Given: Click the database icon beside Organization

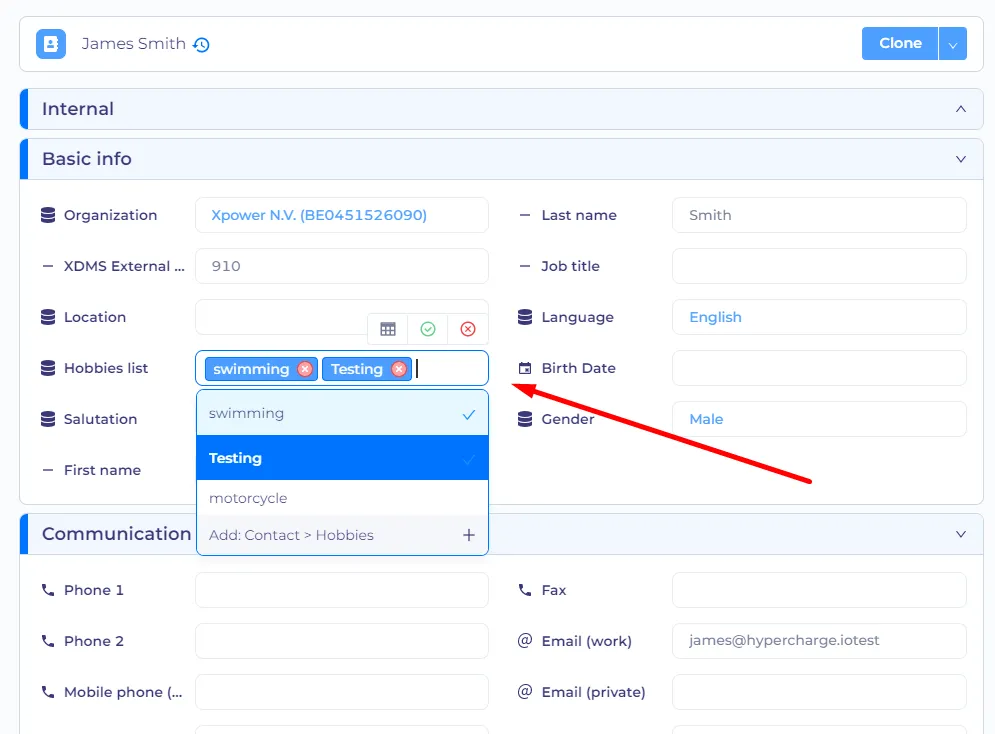Looking at the screenshot, I should tap(48, 215).
